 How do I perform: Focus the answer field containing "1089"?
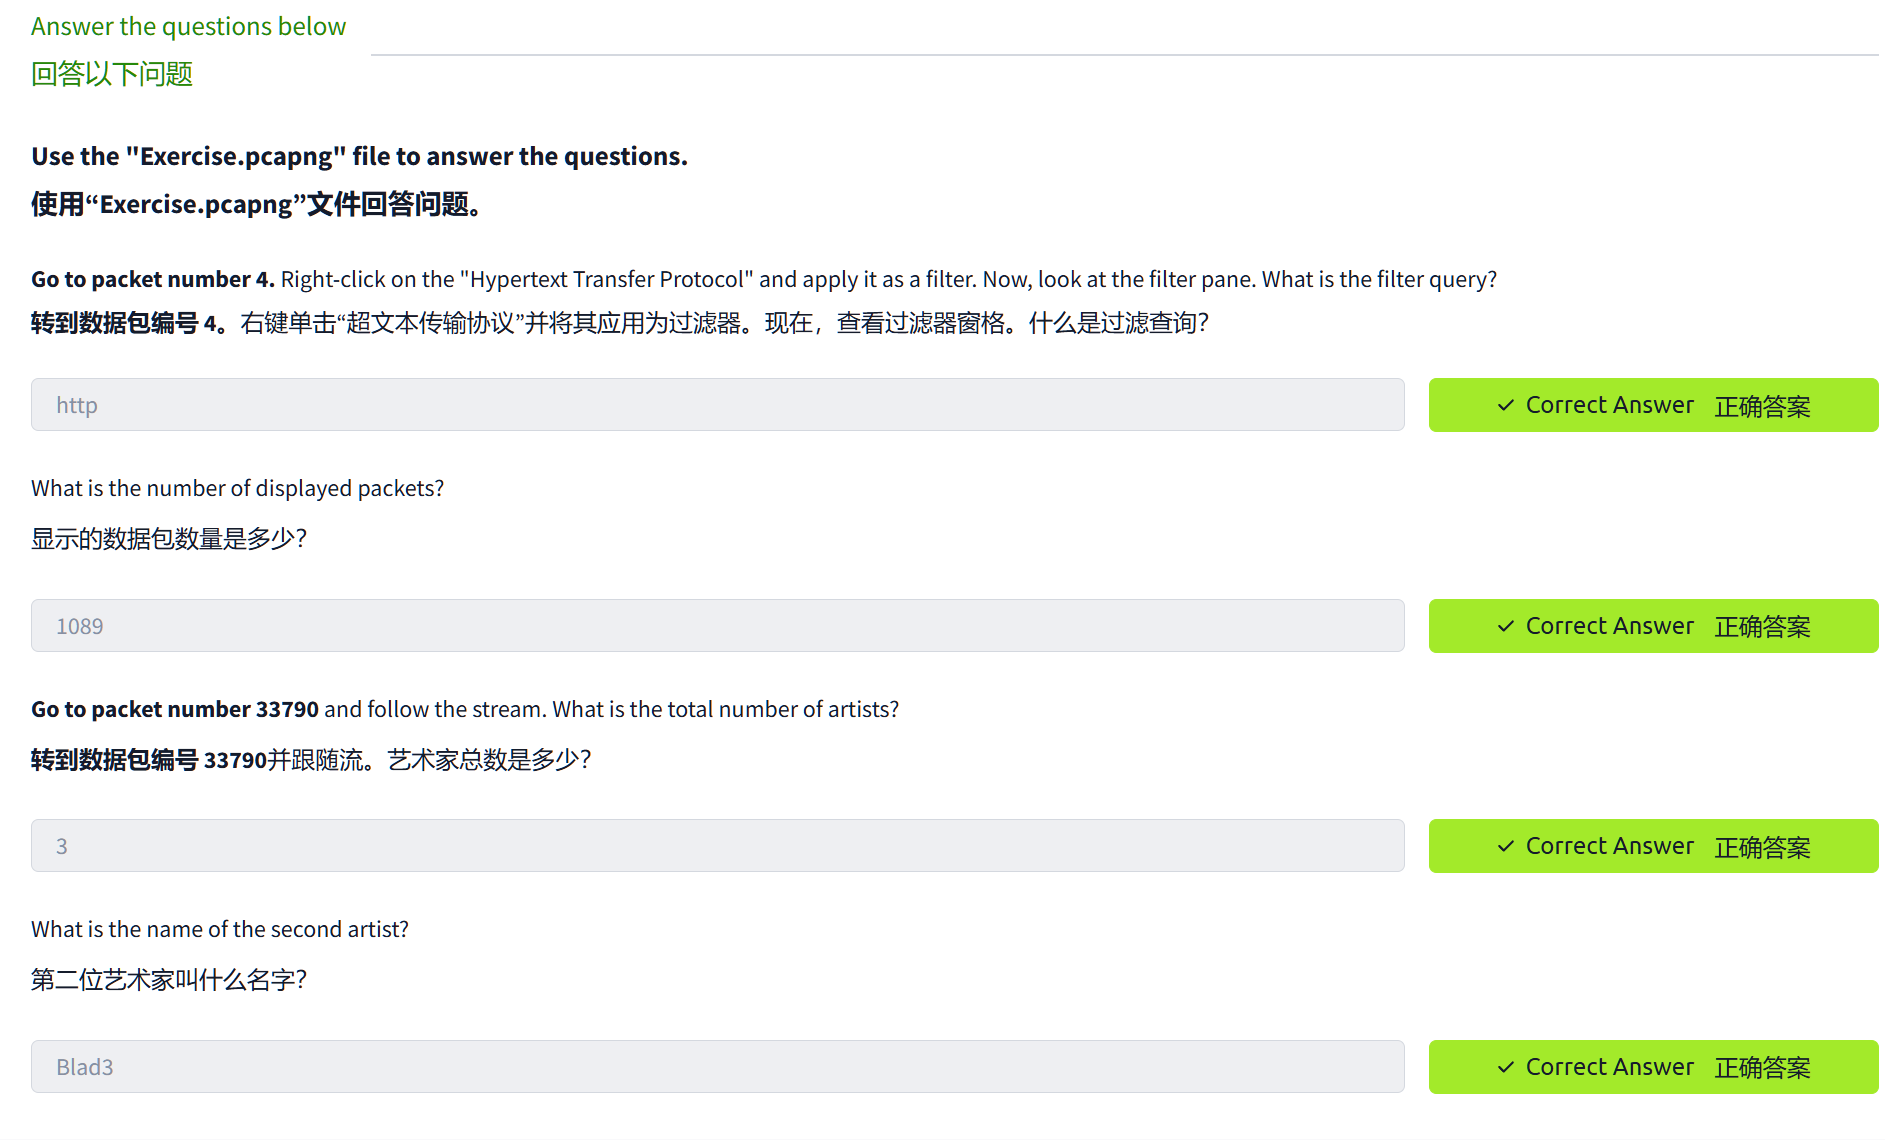[x=717, y=626]
